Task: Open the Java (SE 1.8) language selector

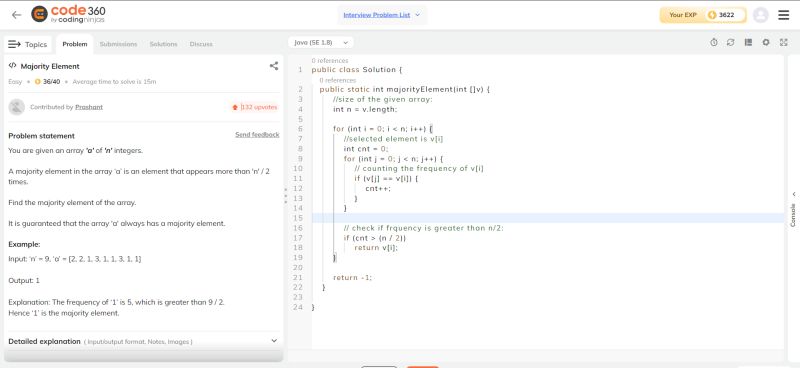Action: click(321, 42)
